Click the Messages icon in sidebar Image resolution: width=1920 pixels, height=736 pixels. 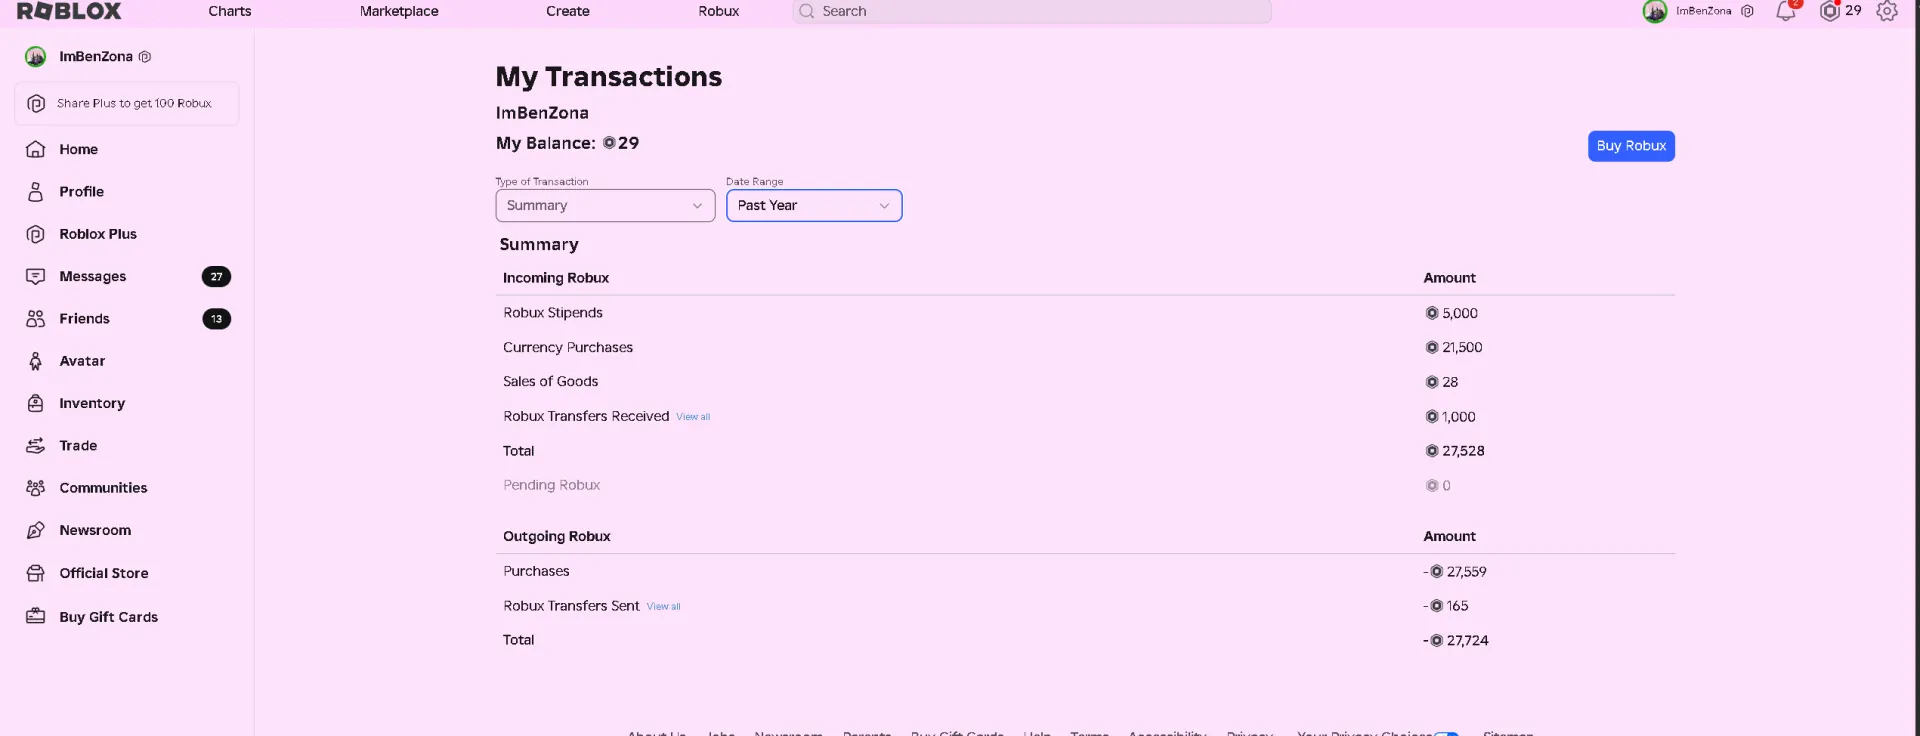pos(36,276)
